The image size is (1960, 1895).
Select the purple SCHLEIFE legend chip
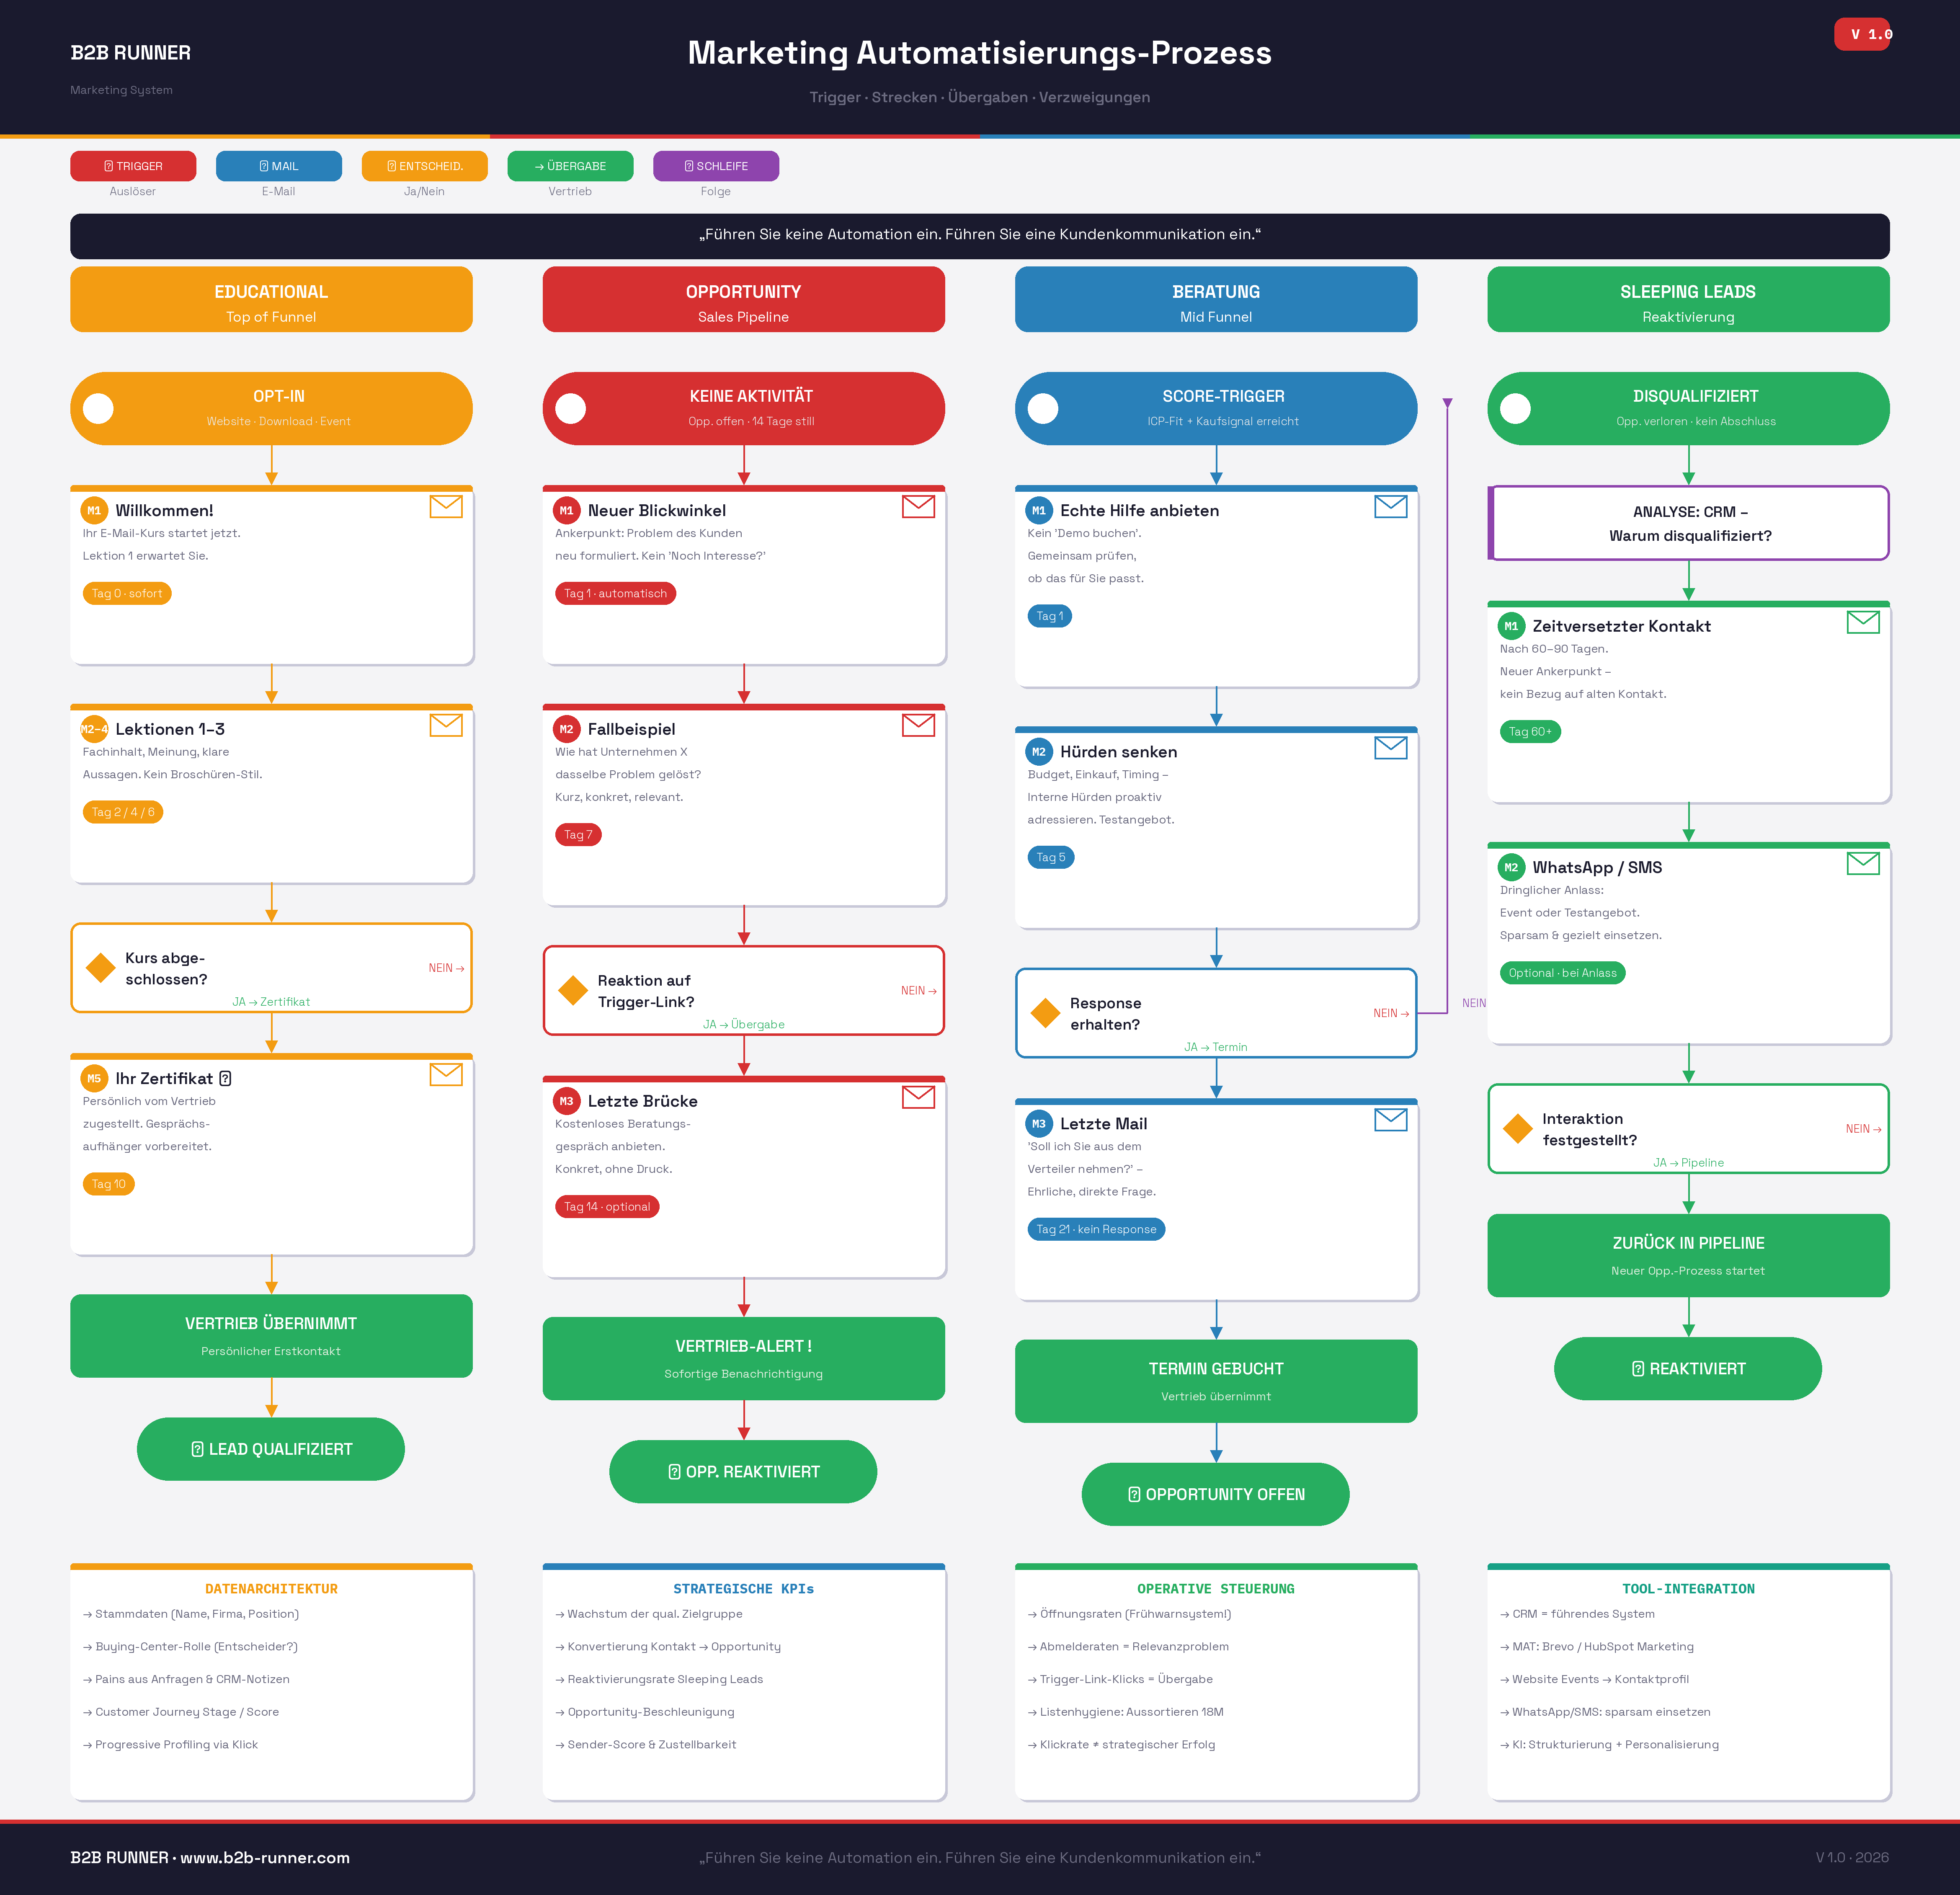point(716,166)
